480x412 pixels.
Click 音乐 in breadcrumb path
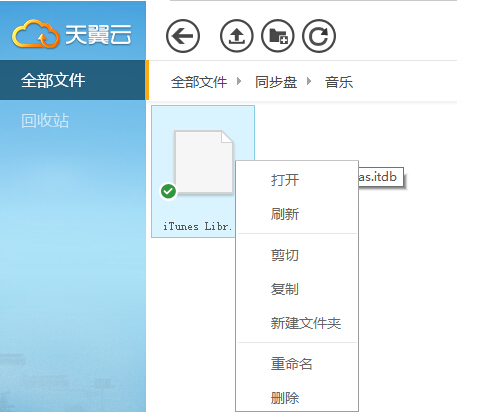[339, 82]
